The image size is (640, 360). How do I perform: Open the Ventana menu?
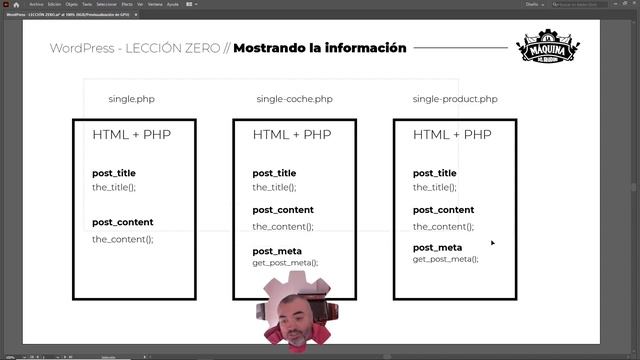[x=155, y=4]
